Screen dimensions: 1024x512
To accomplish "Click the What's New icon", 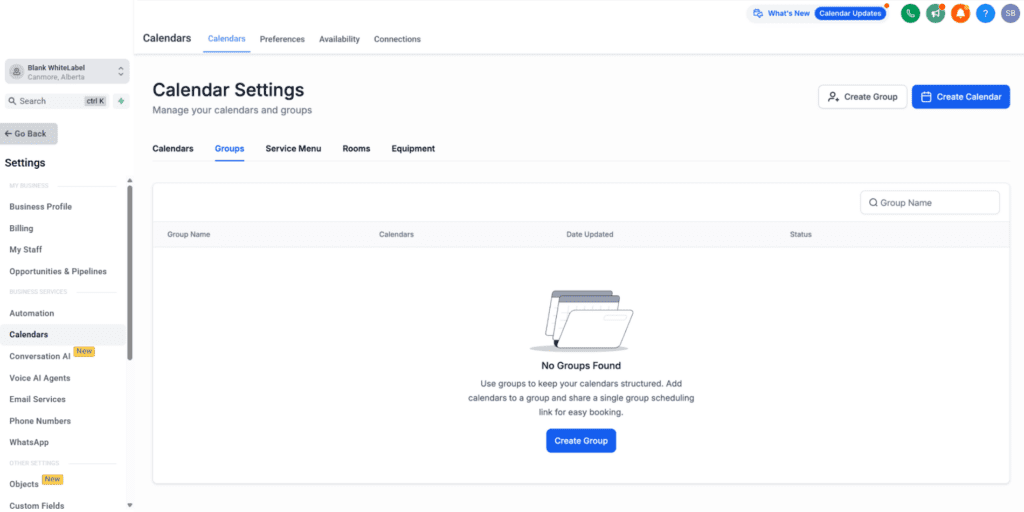I will (758, 13).
